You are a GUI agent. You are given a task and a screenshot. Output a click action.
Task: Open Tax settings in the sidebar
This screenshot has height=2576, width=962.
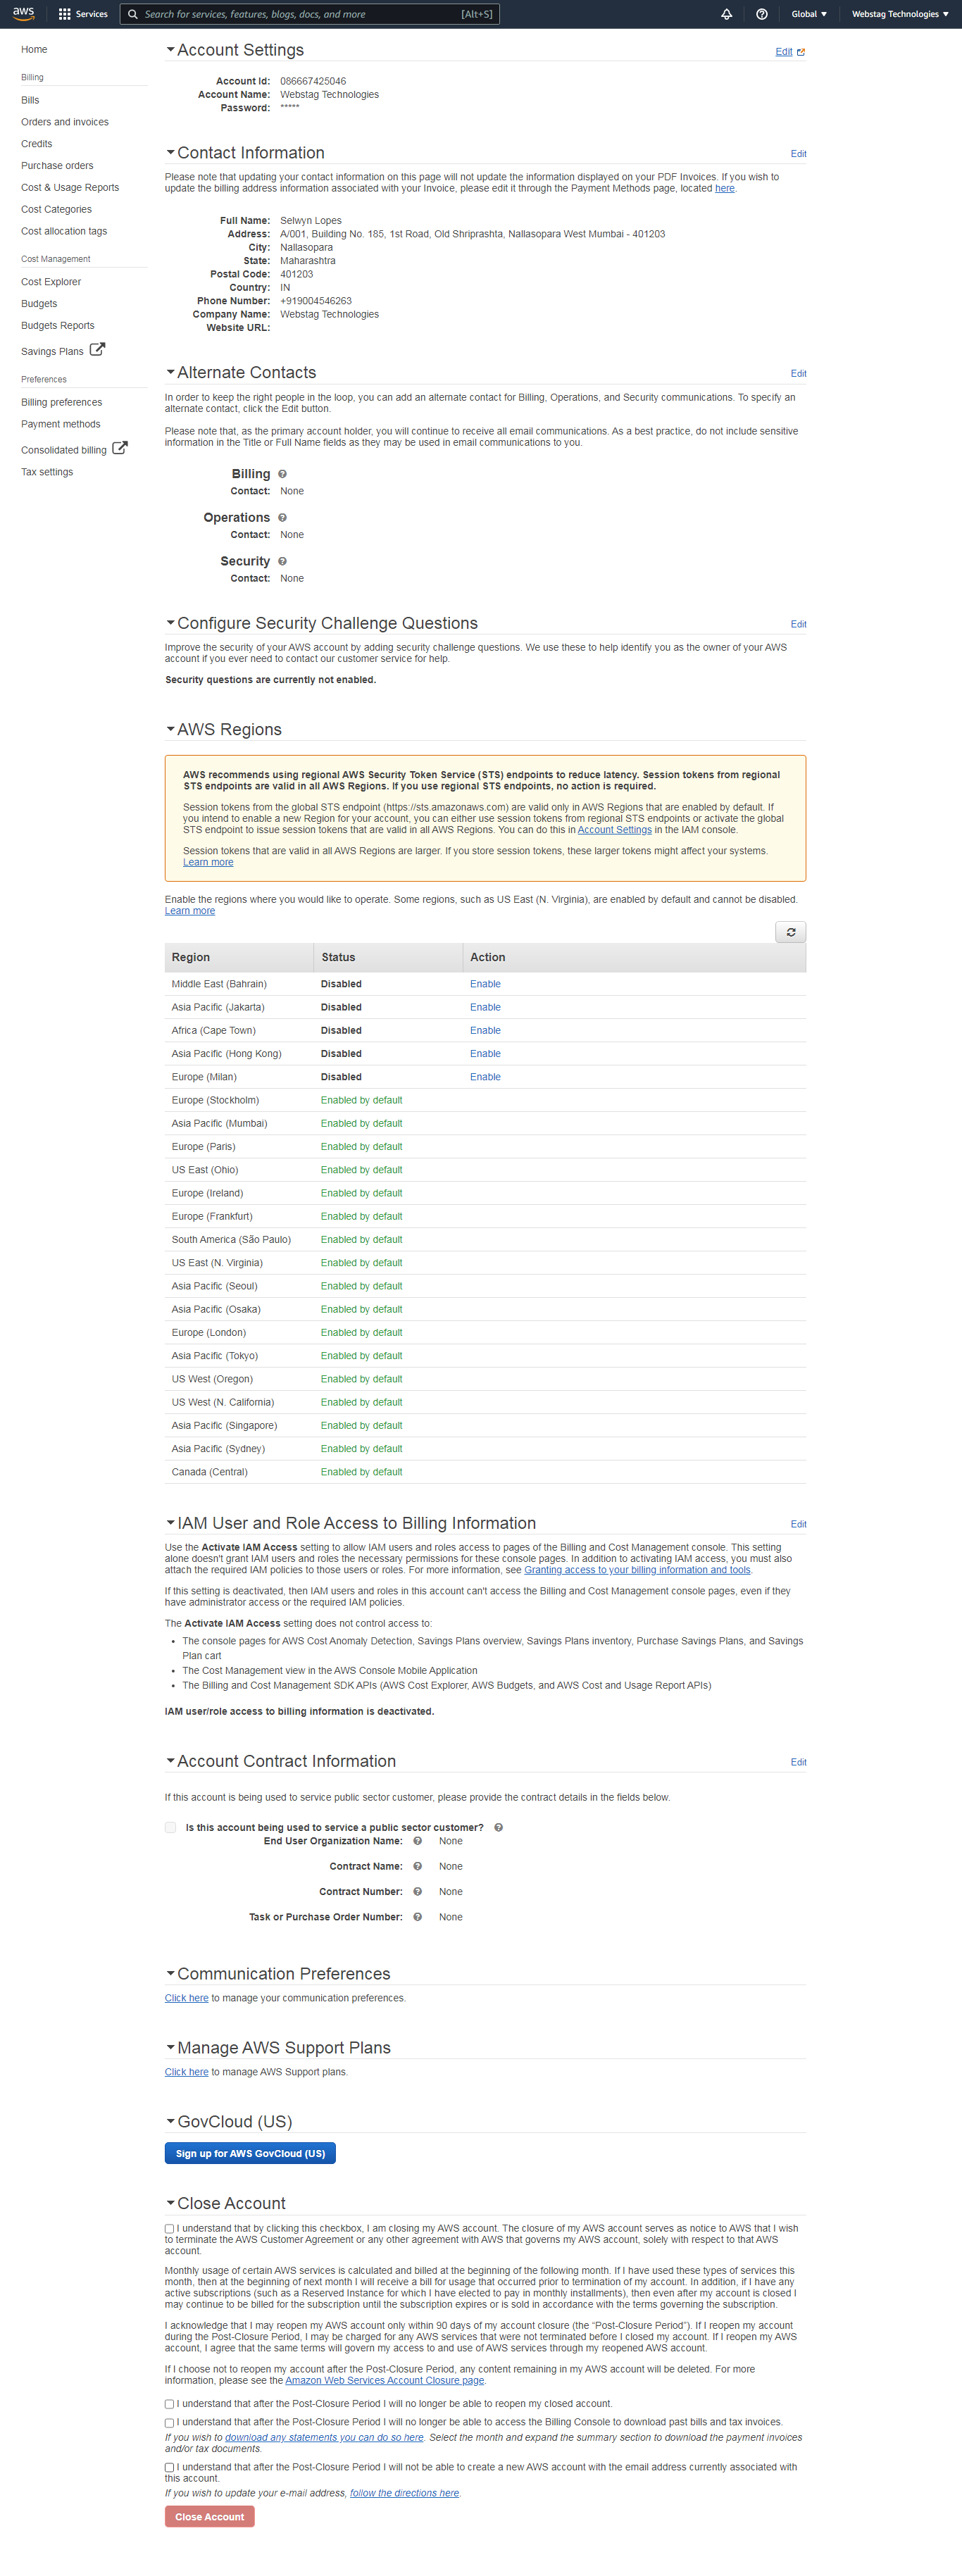(x=47, y=472)
